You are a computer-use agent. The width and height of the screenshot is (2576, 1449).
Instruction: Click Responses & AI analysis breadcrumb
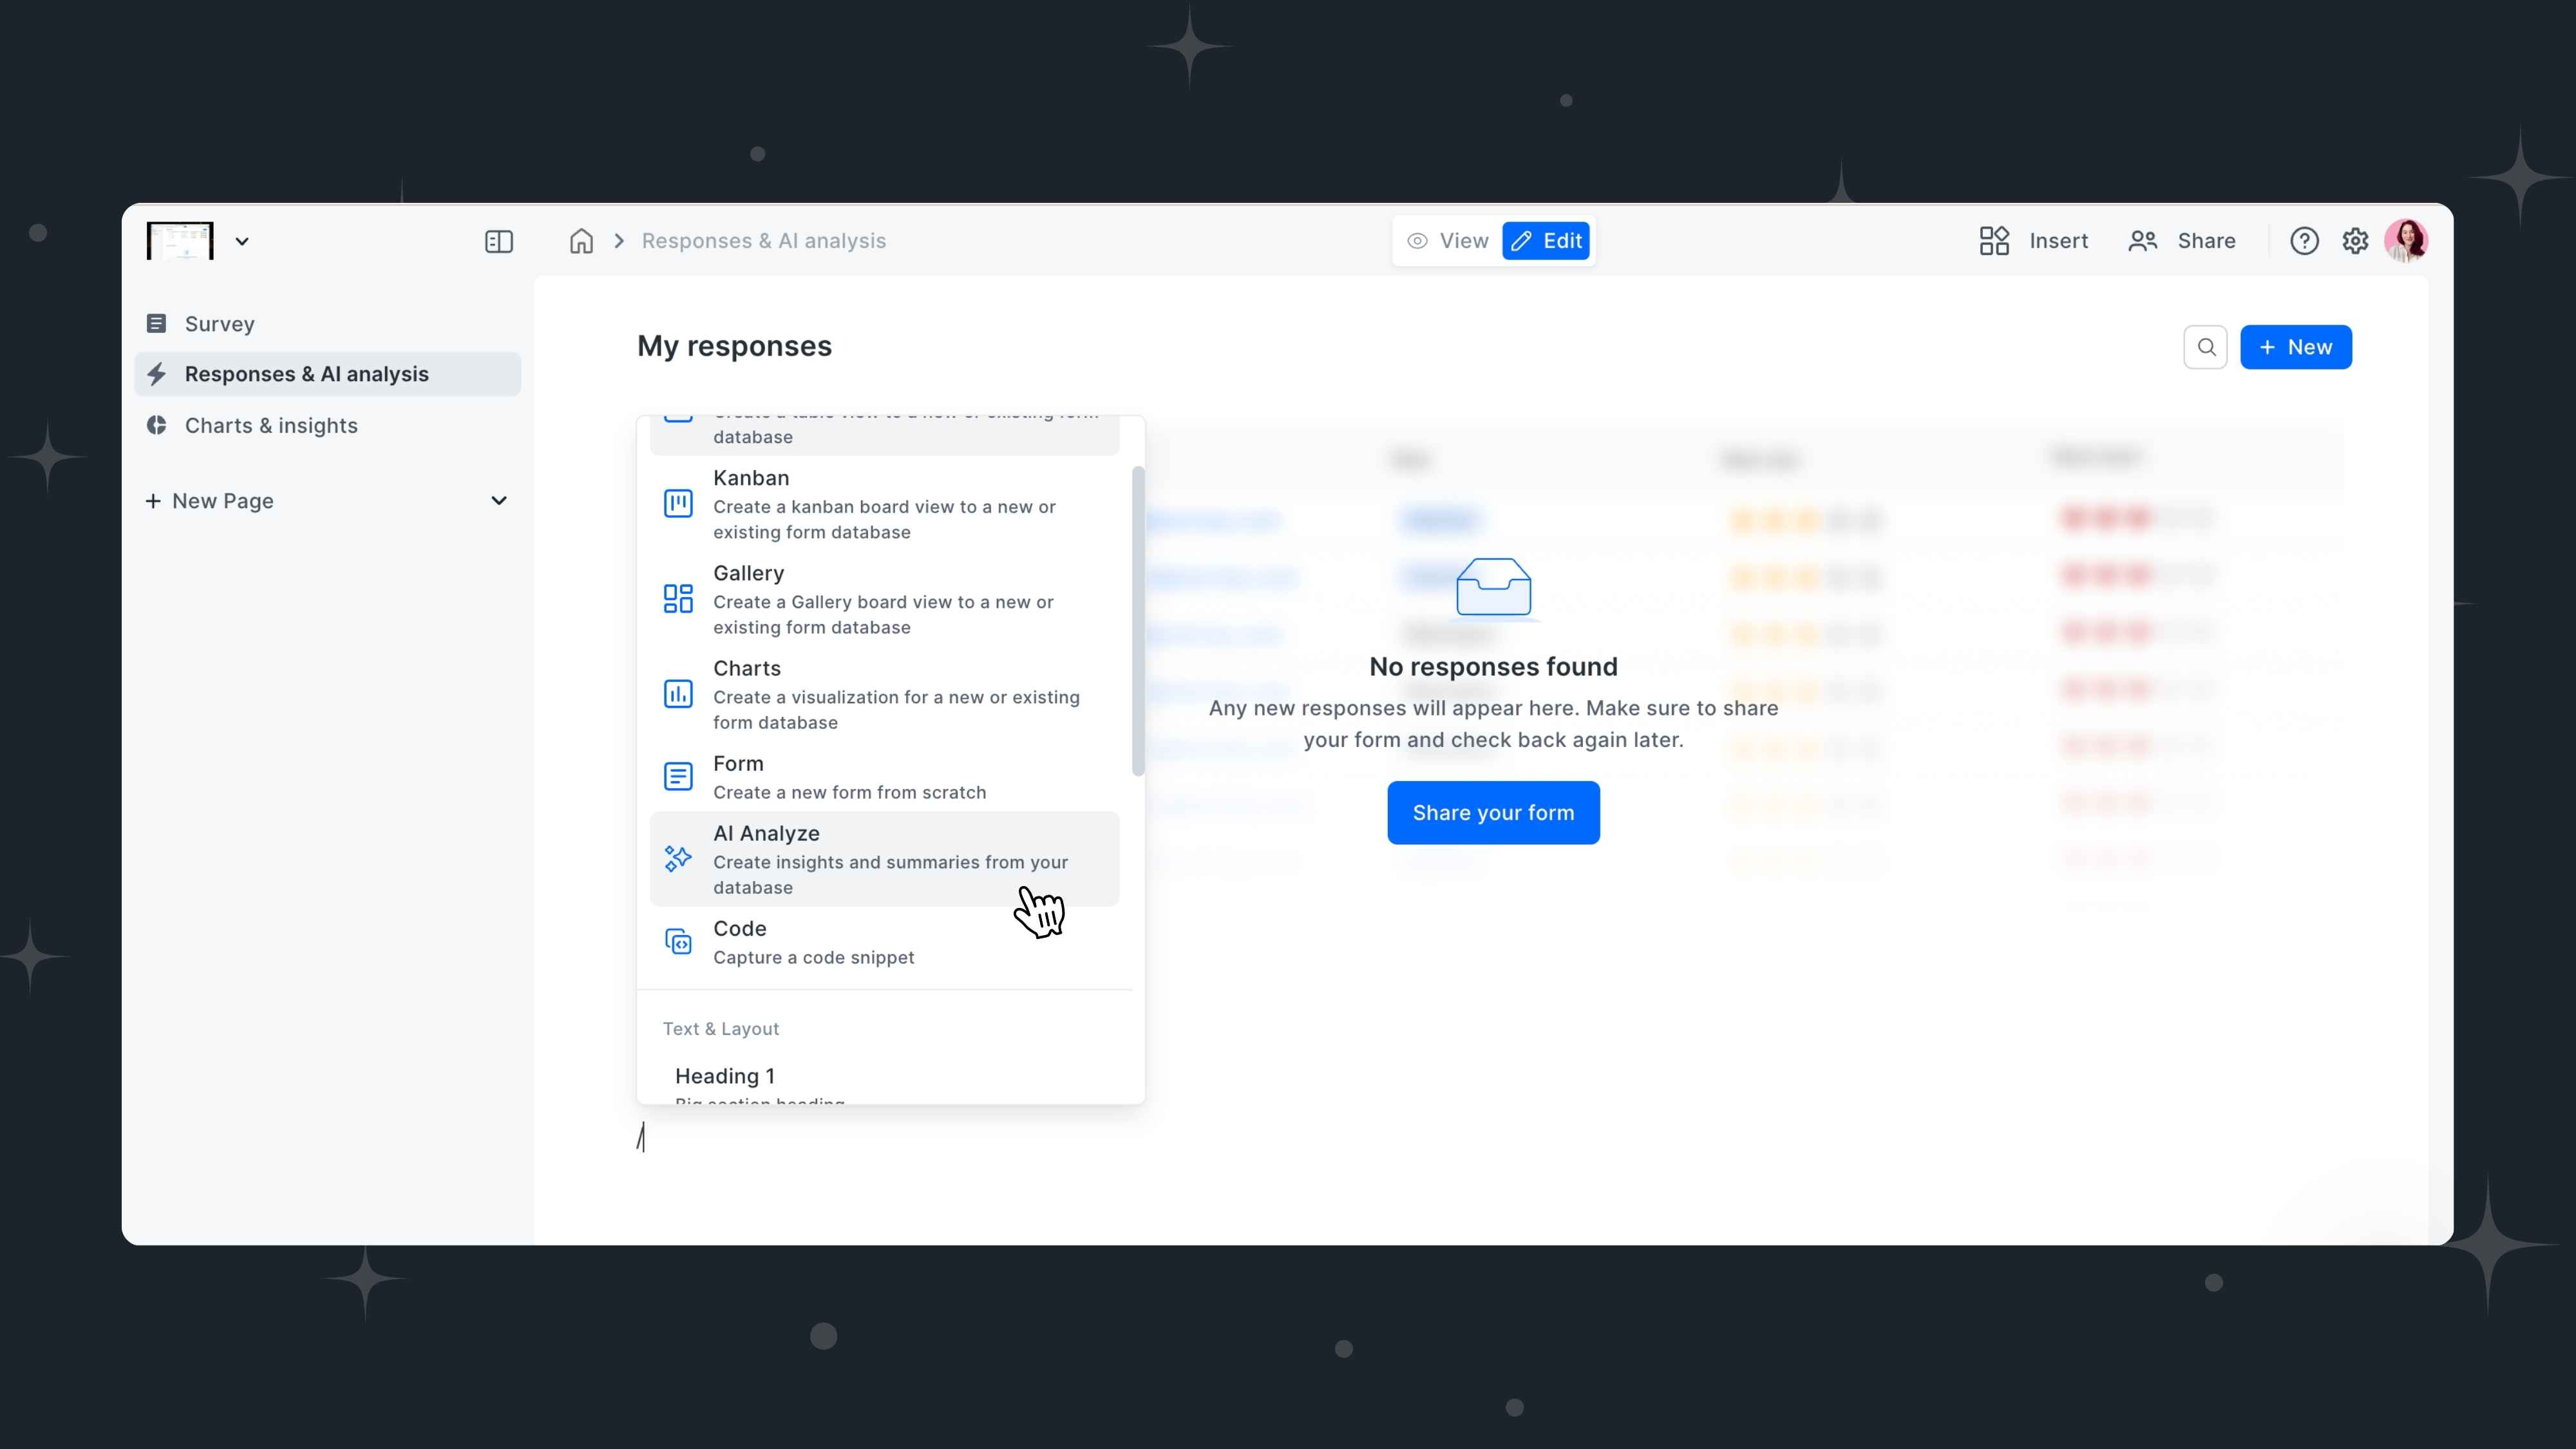(764, 241)
